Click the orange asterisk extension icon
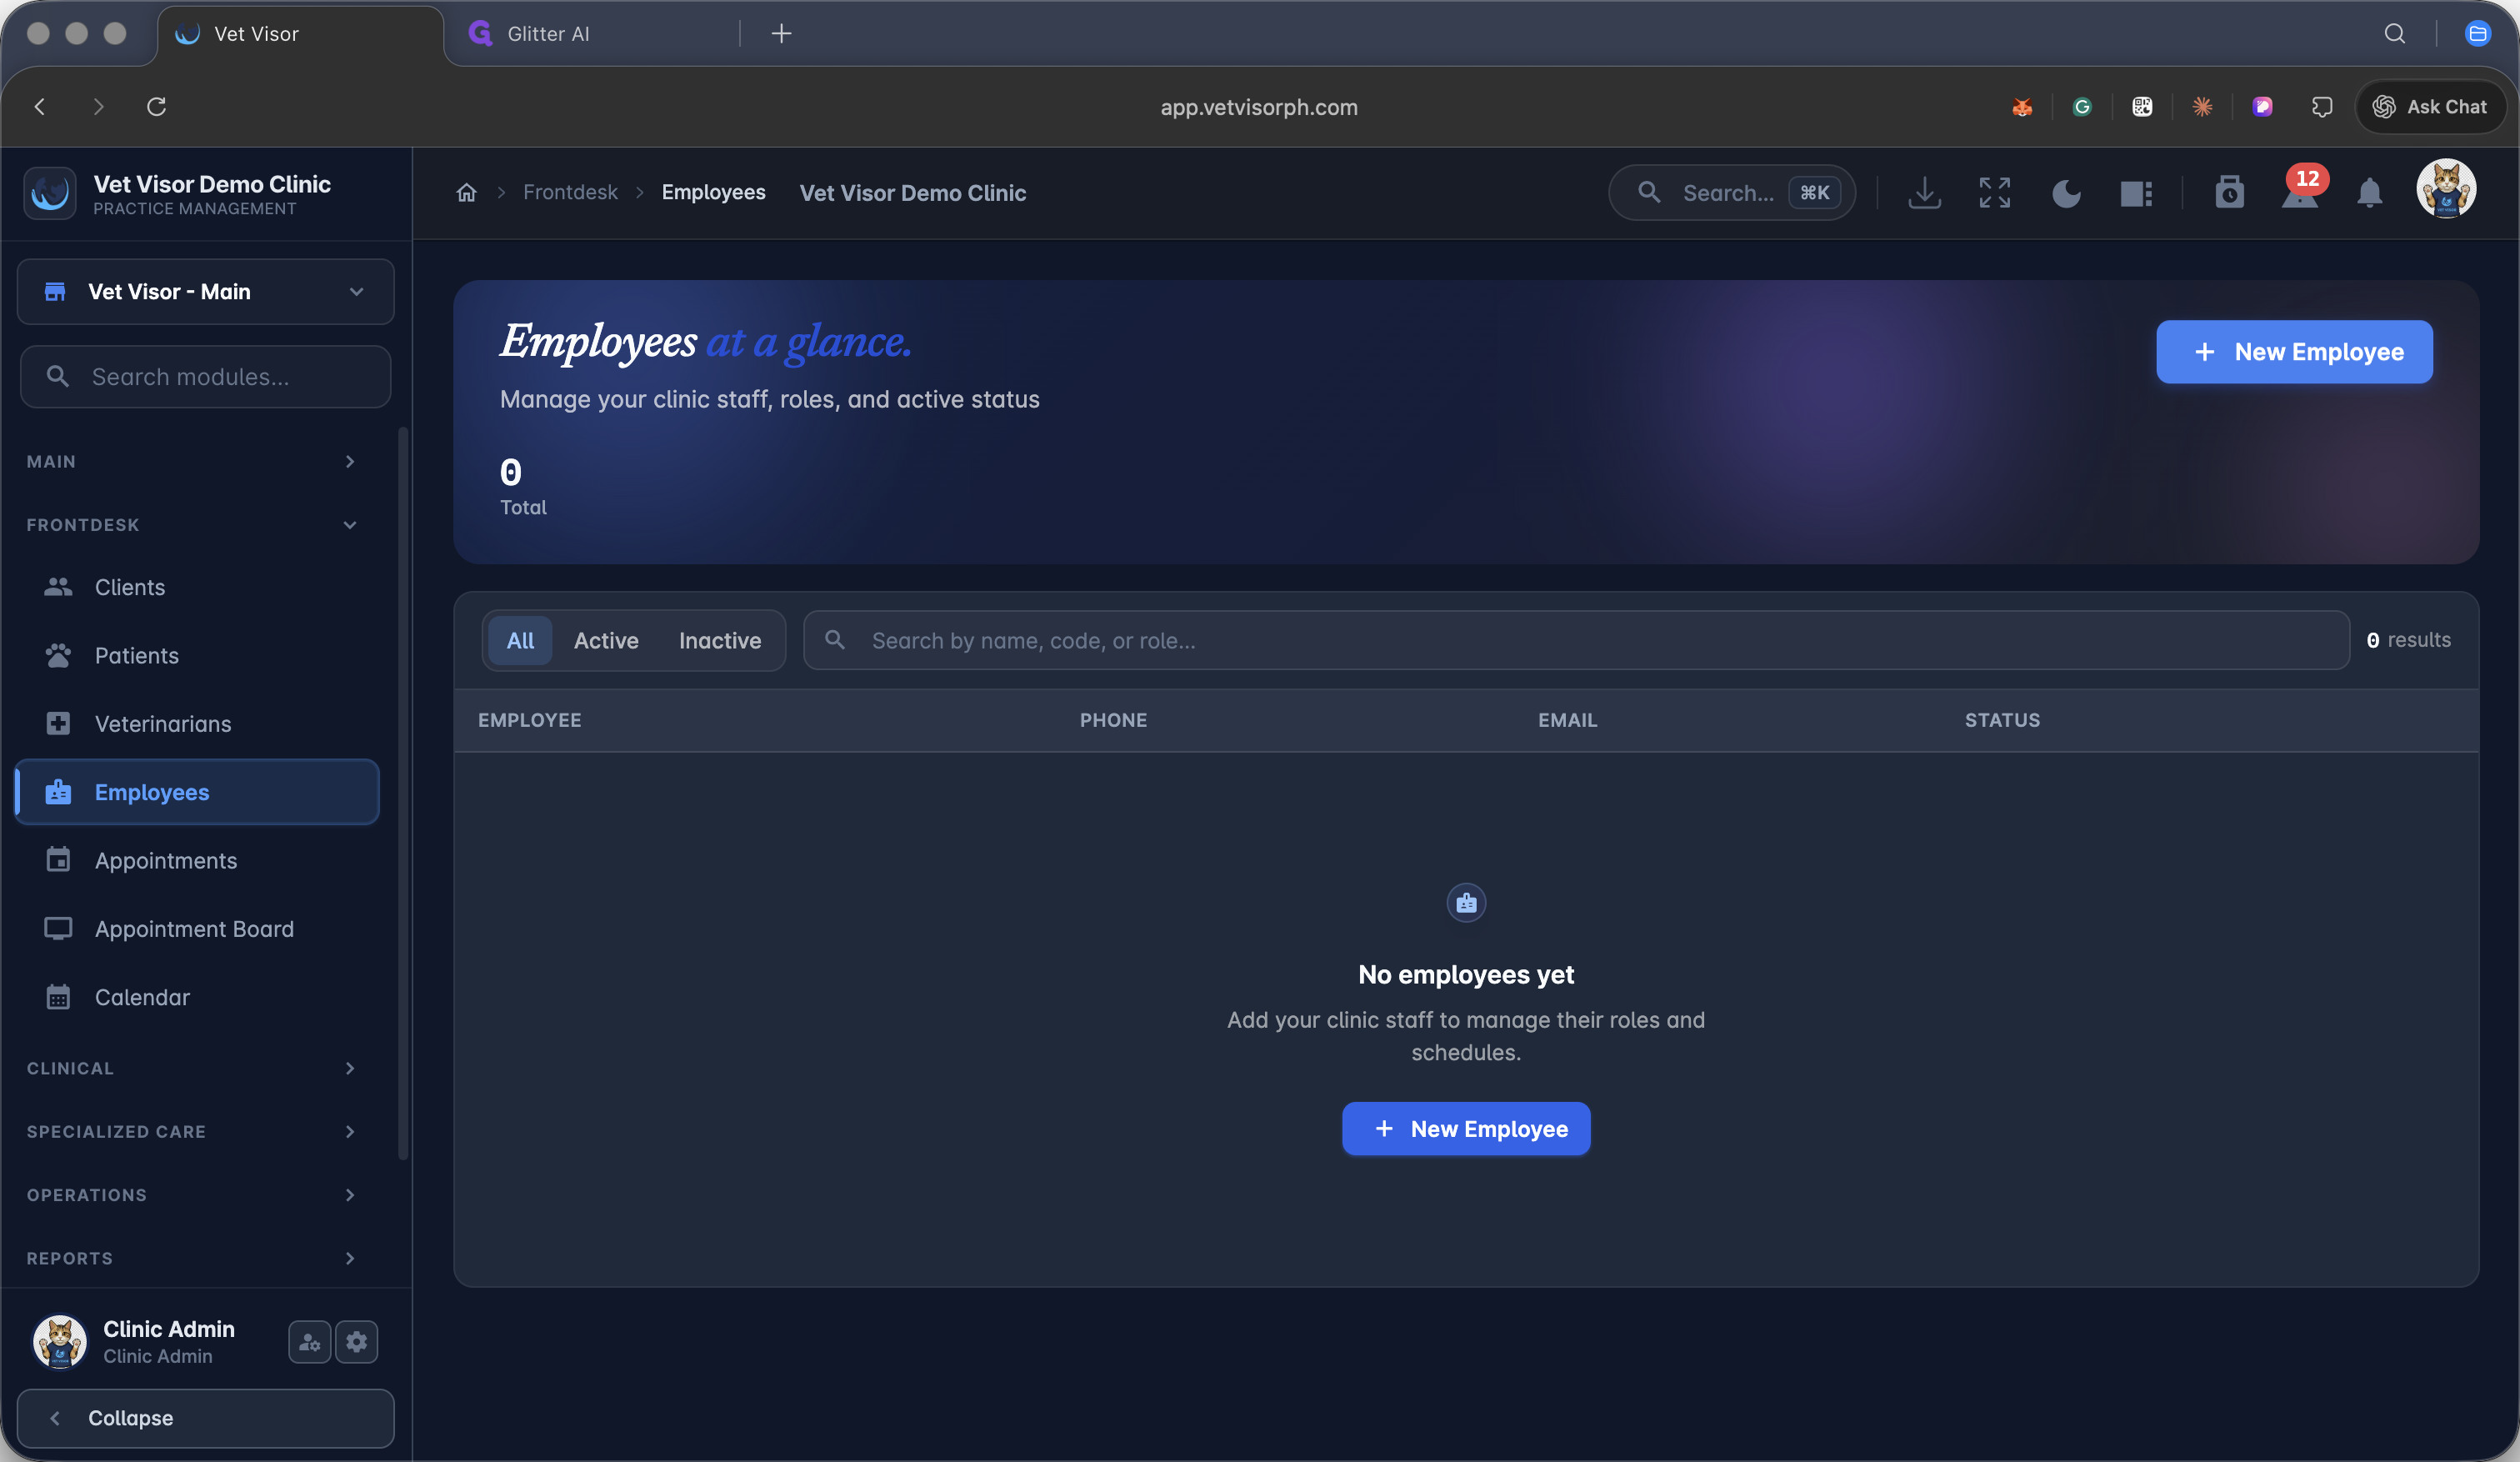This screenshot has width=2520, height=1462. pos(2202,107)
